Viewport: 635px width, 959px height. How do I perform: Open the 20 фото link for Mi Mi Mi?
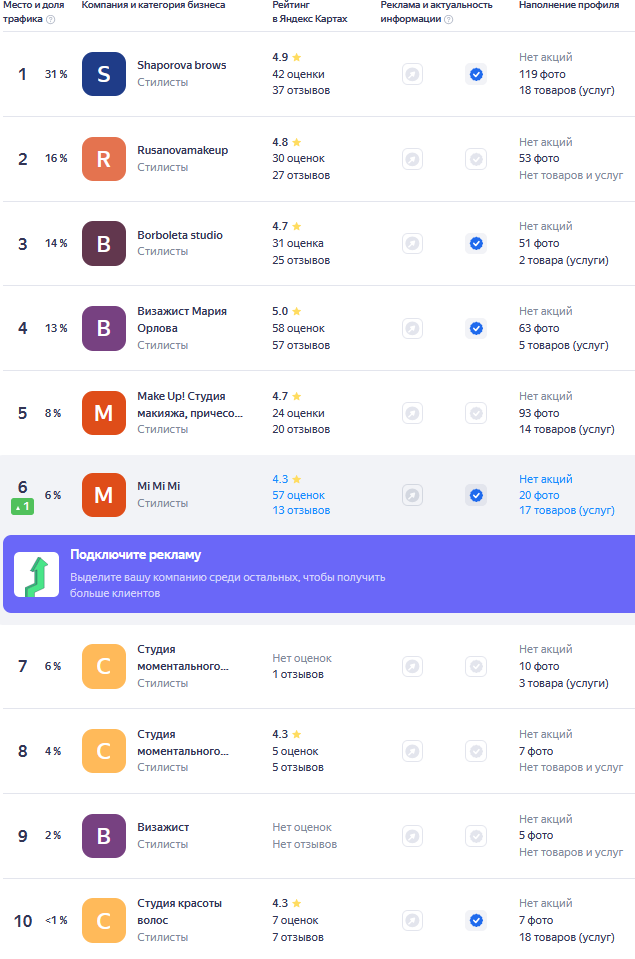click(x=539, y=495)
